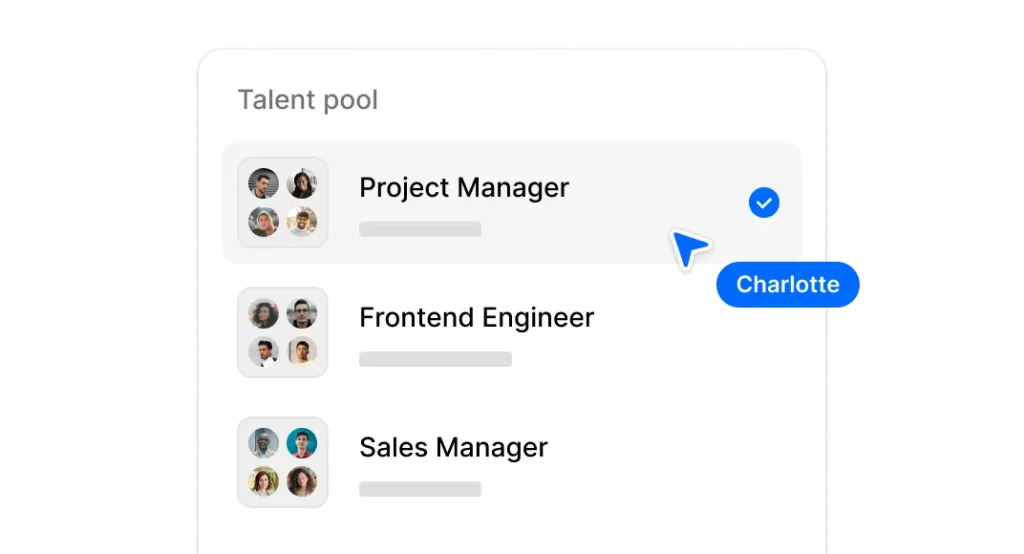
Task: Click the glasses-wearing man avatar in Frontend Engineer
Action: point(302,314)
